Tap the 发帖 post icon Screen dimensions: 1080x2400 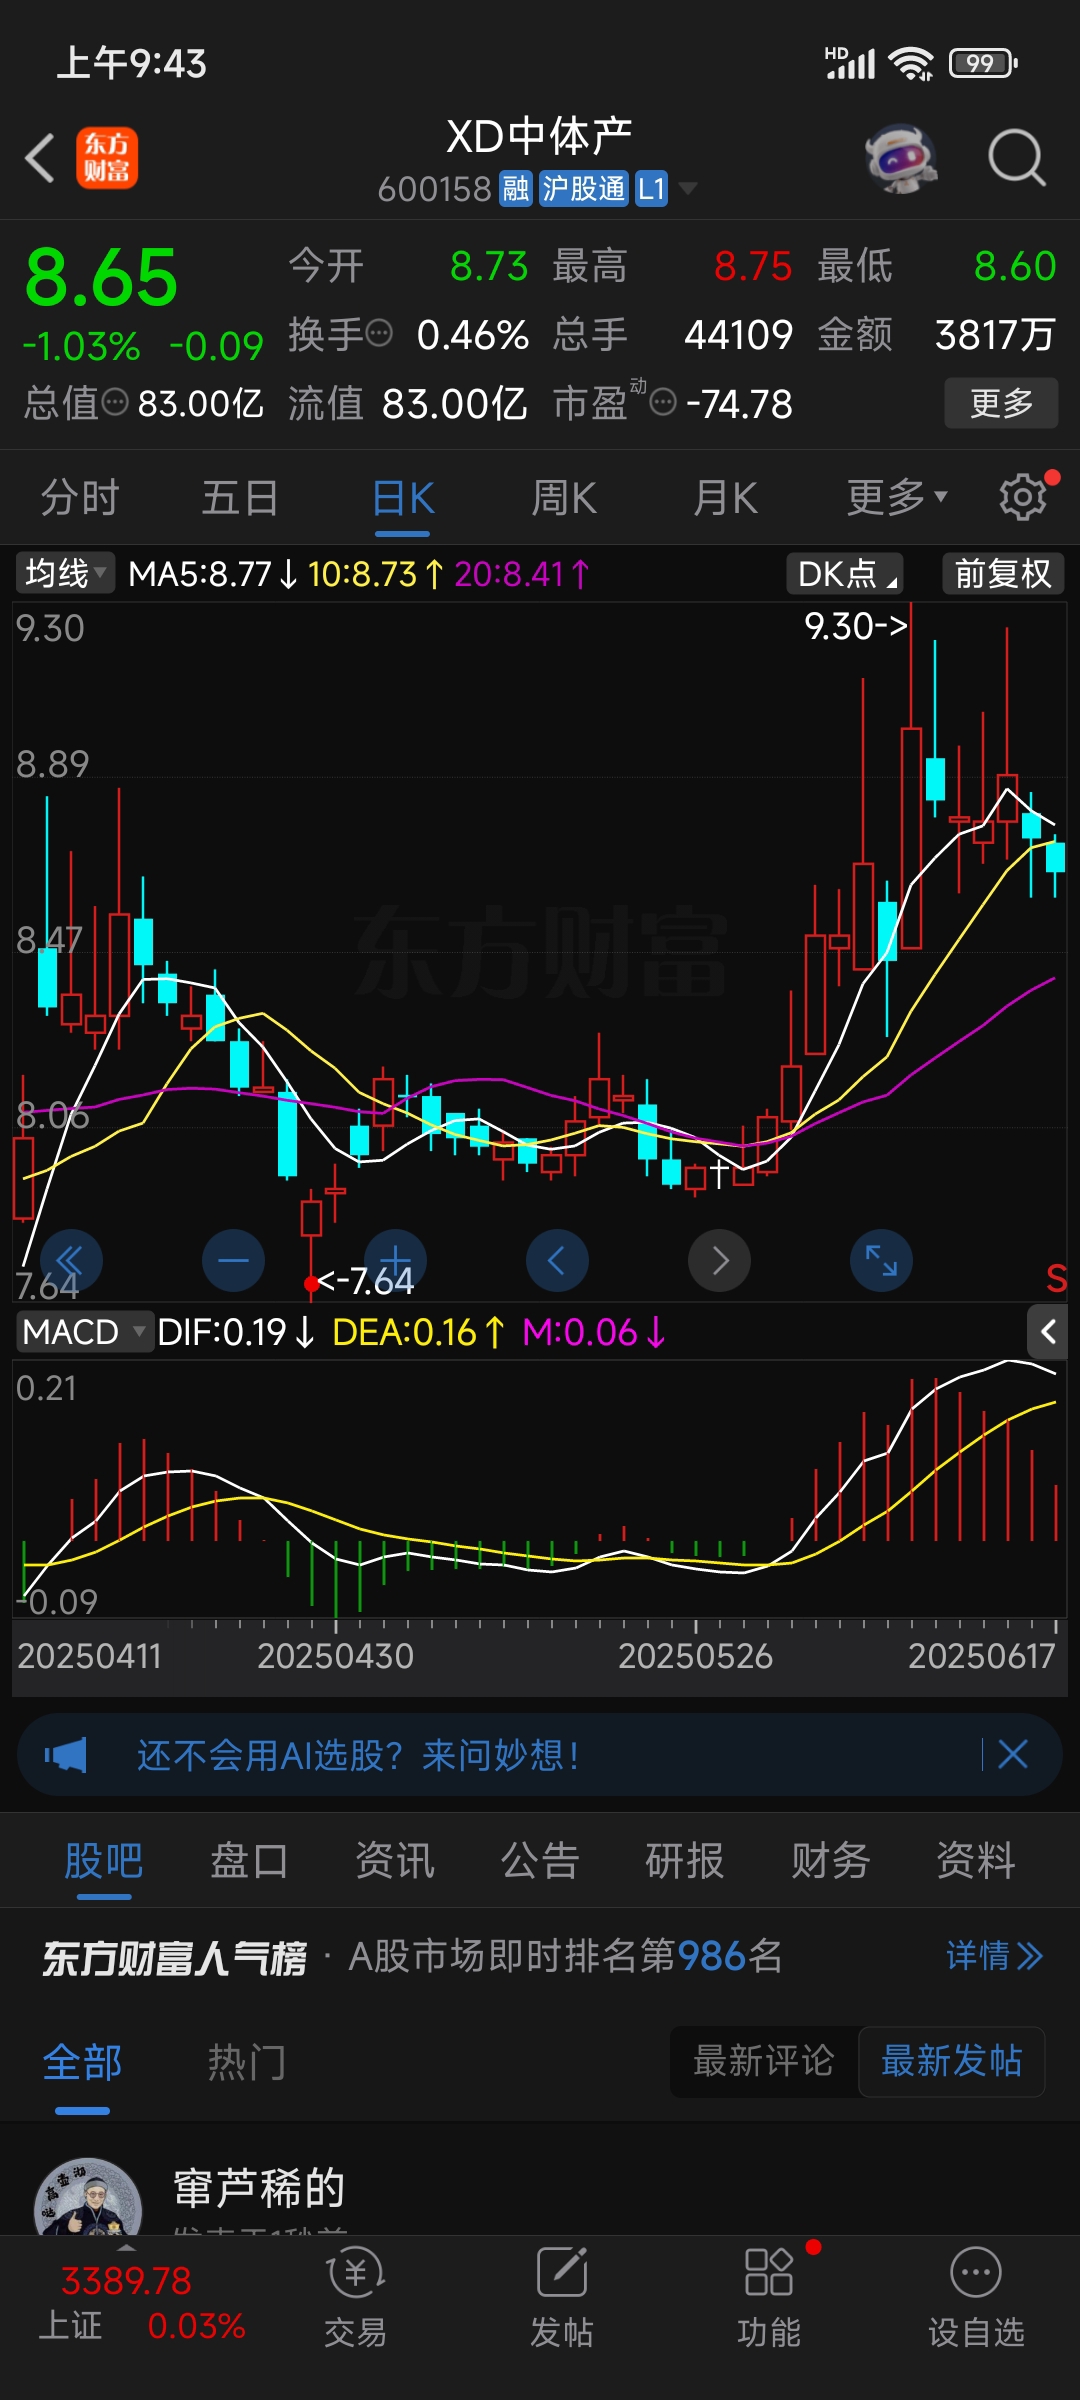point(561,2298)
